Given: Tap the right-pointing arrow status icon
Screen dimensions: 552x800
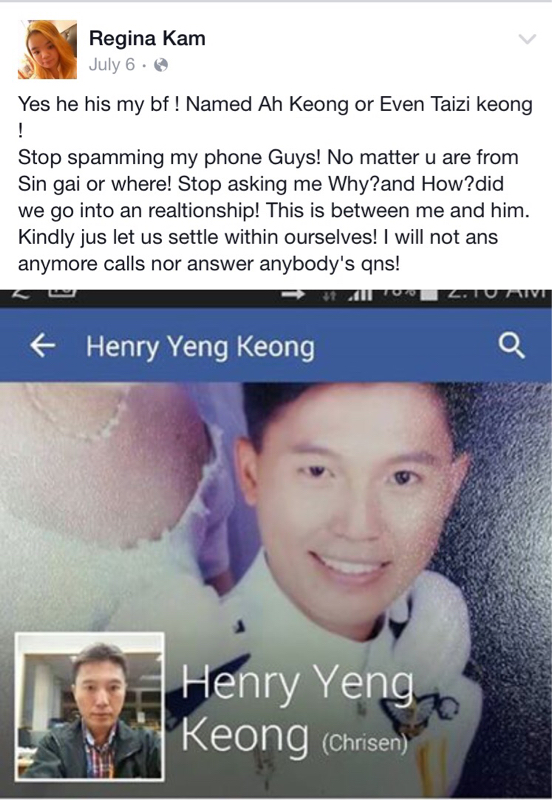Looking at the screenshot, I should (293, 294).
